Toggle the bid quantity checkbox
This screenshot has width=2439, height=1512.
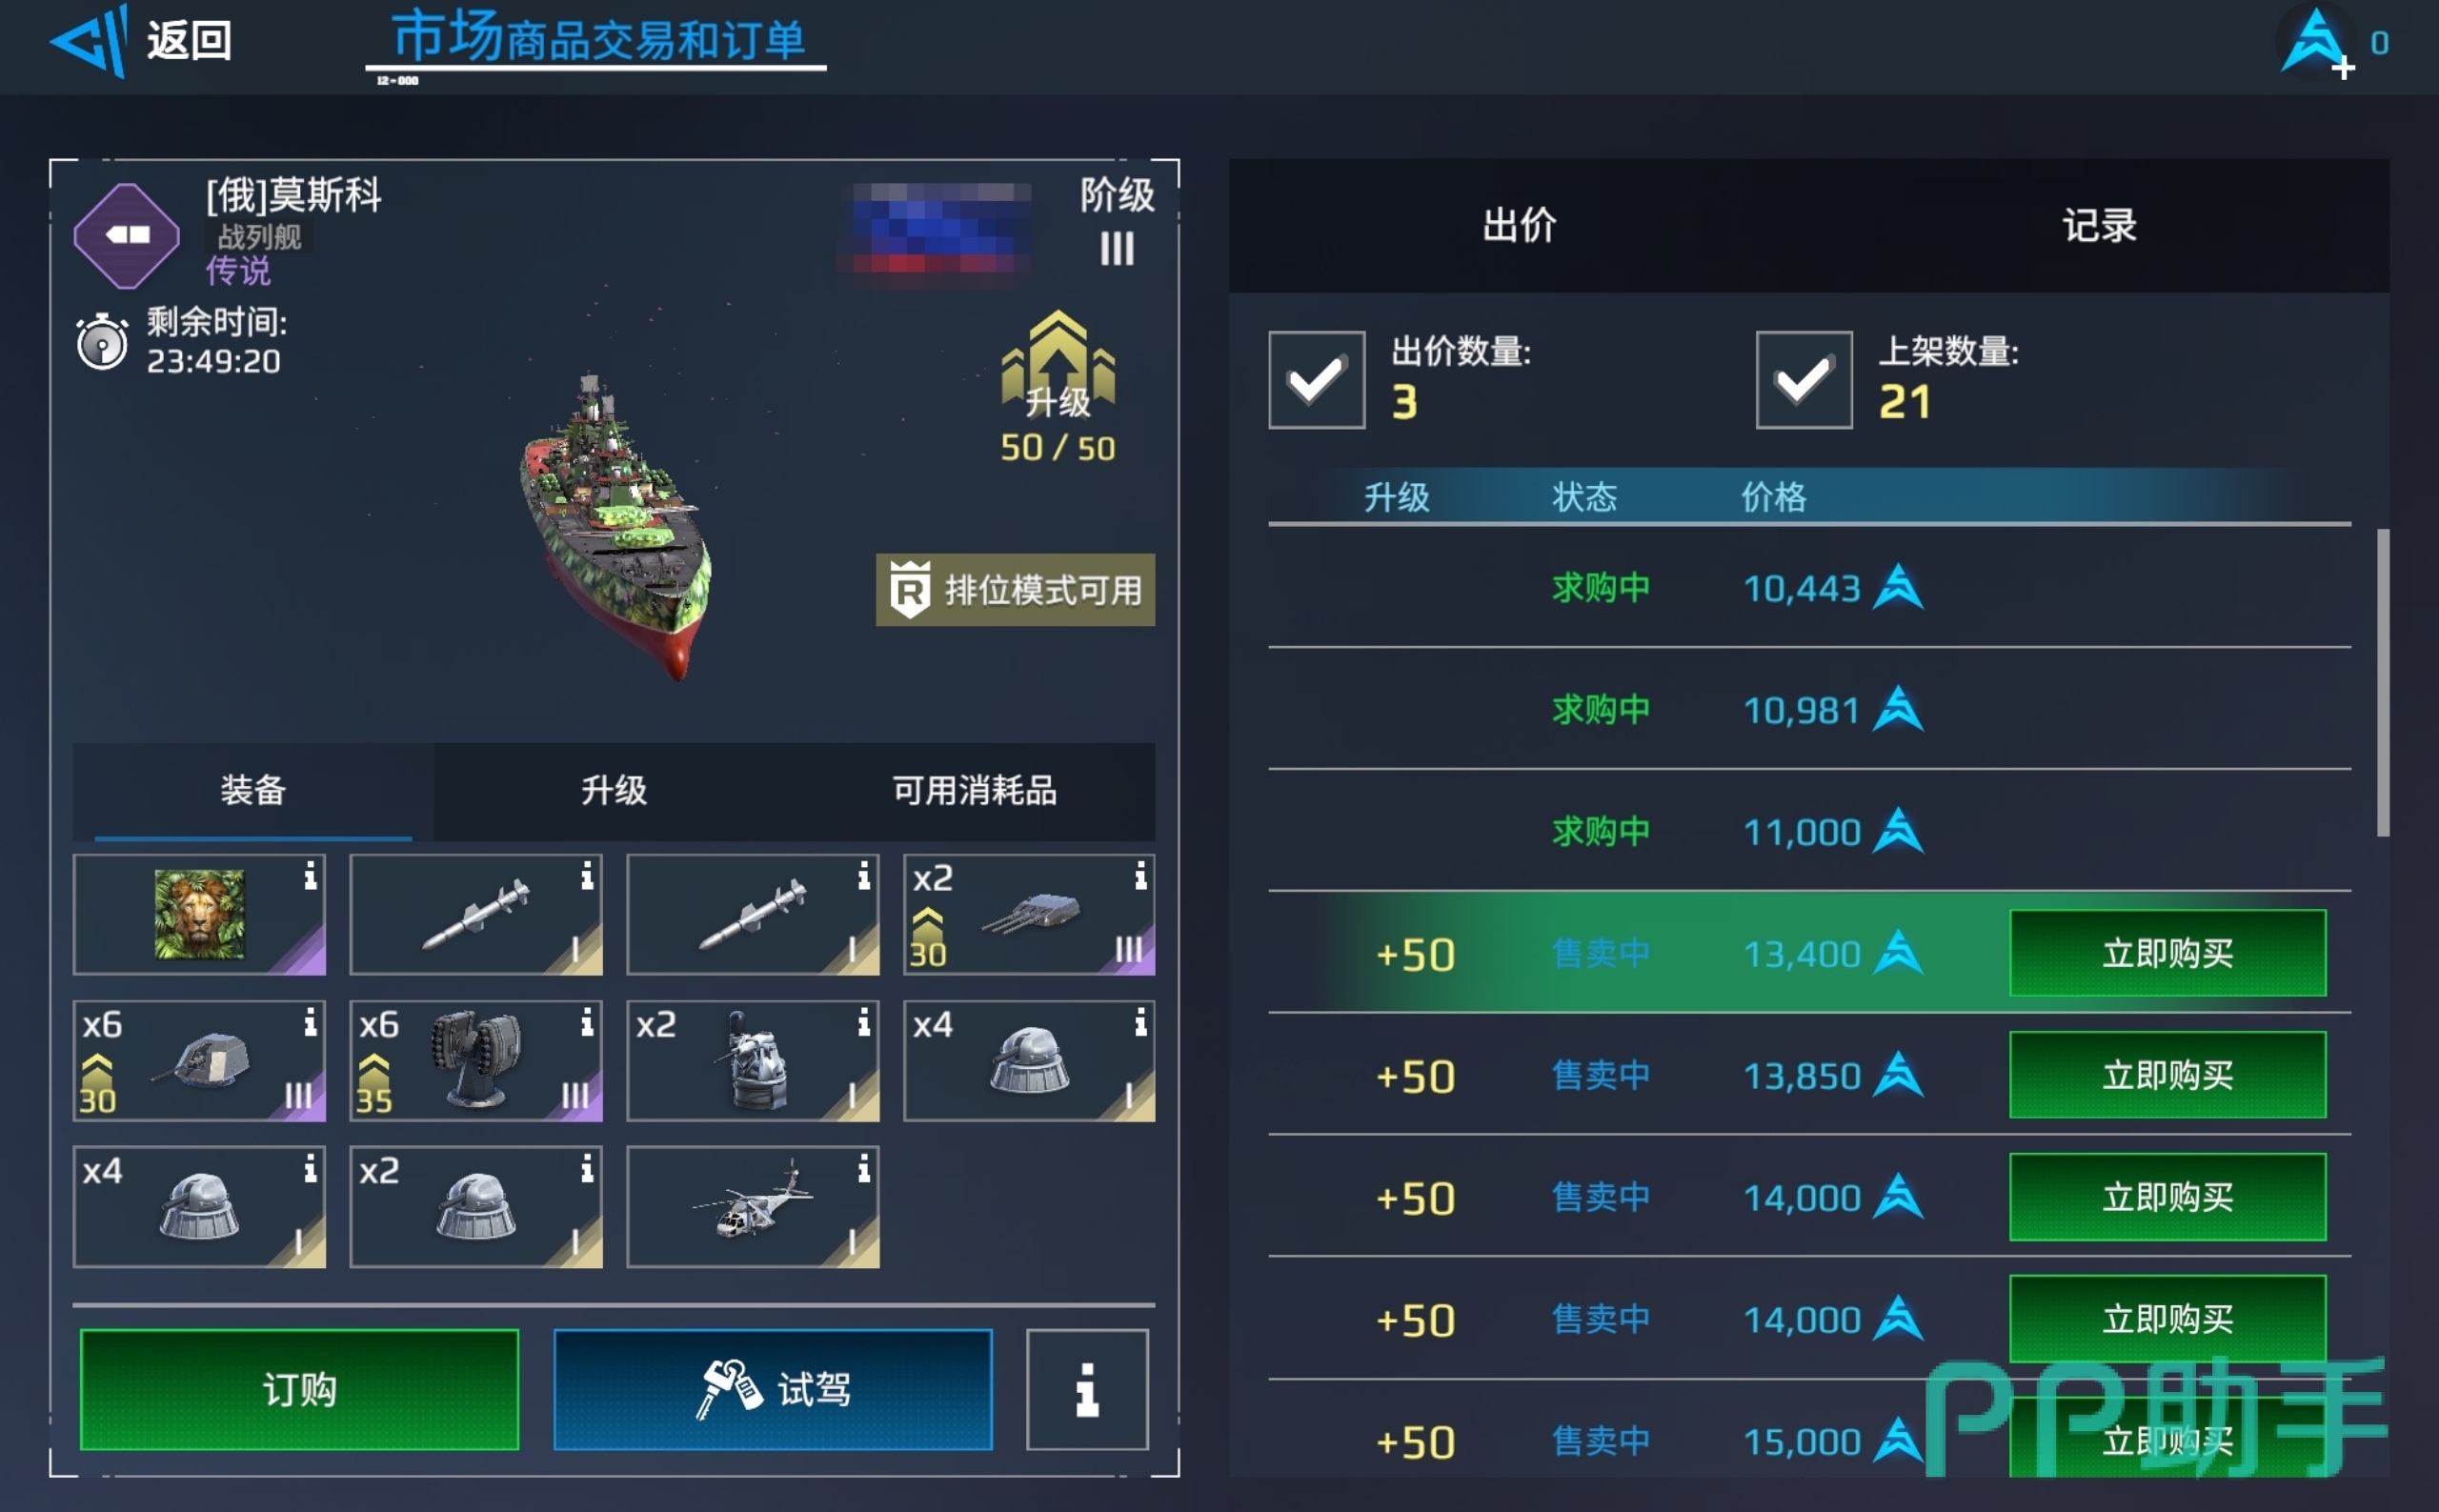1317,380
